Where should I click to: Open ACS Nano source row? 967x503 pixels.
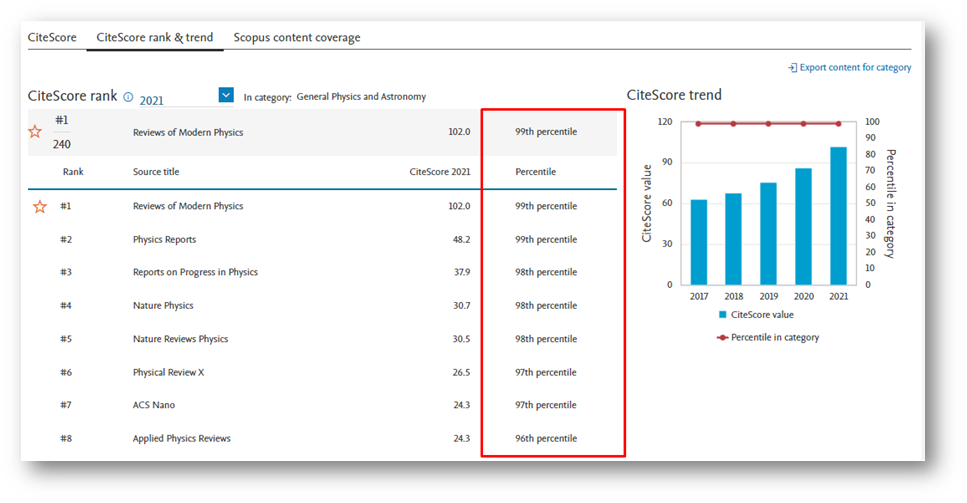click(x=154, y=405)
